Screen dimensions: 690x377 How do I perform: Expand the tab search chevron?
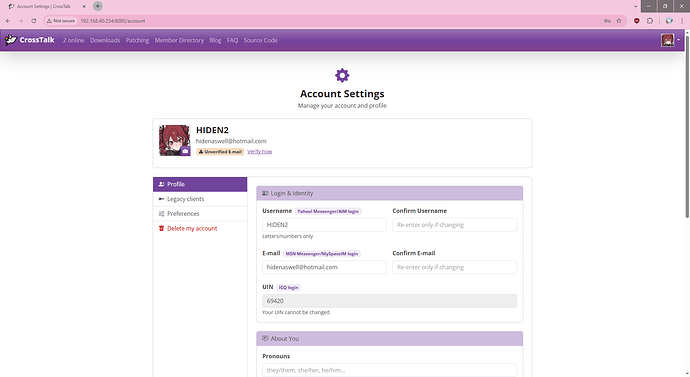635,6
